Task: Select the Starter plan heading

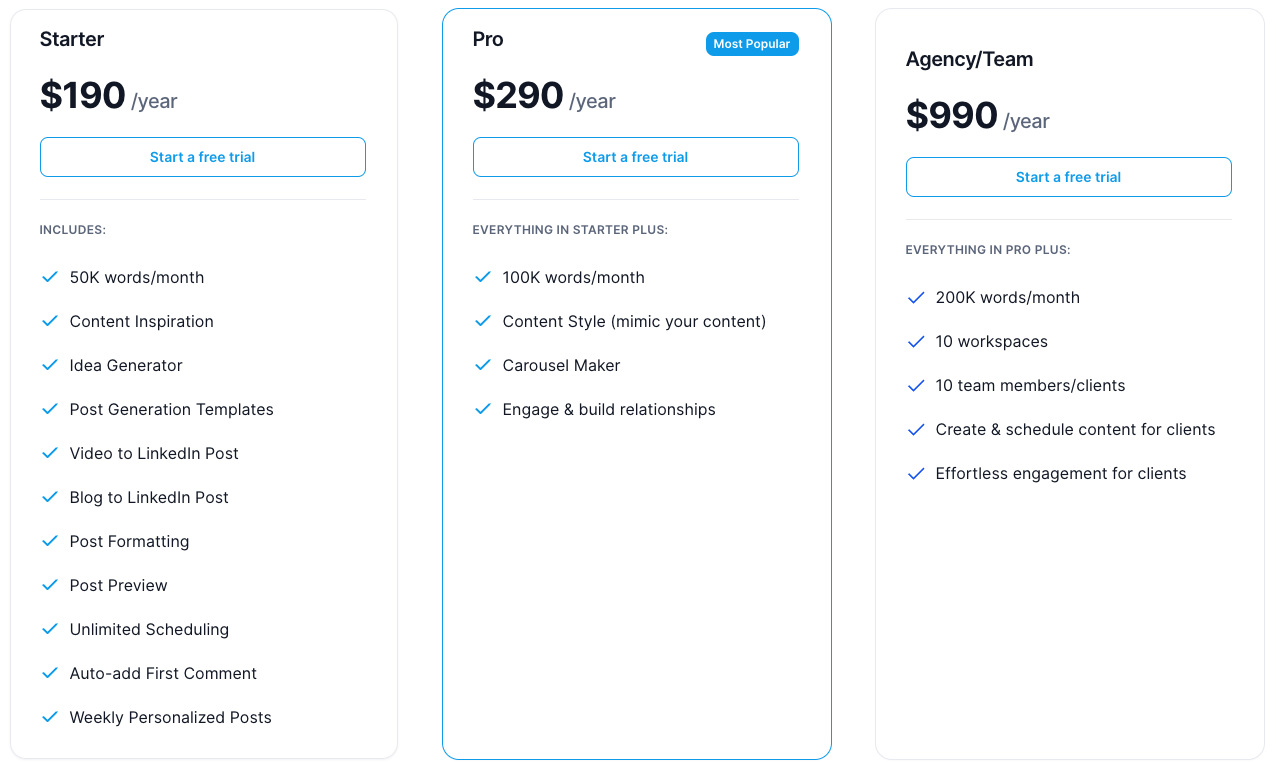Action: point(72,39)
